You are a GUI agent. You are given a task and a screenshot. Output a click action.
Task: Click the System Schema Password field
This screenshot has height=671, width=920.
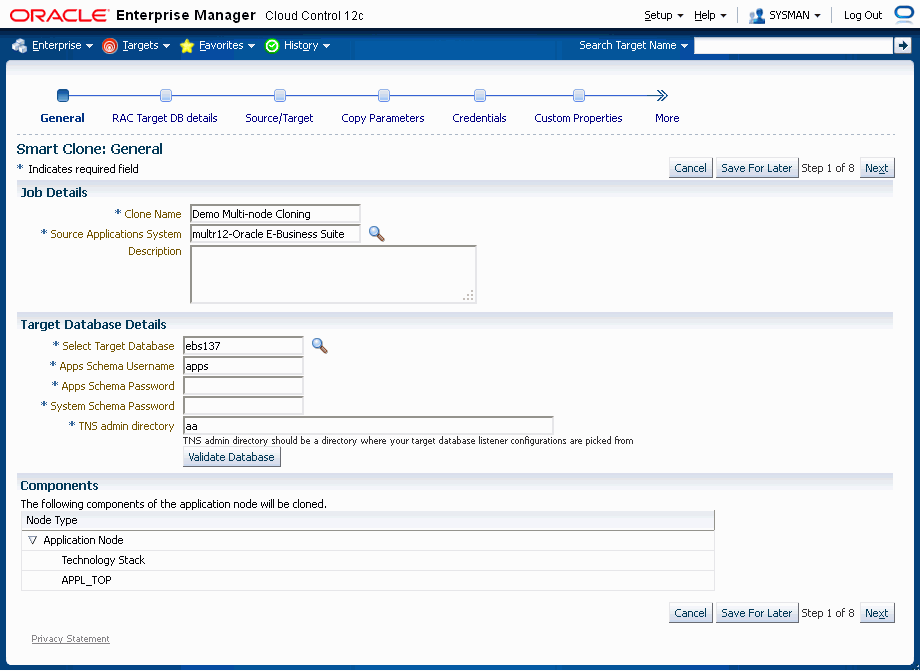(243, 406)
